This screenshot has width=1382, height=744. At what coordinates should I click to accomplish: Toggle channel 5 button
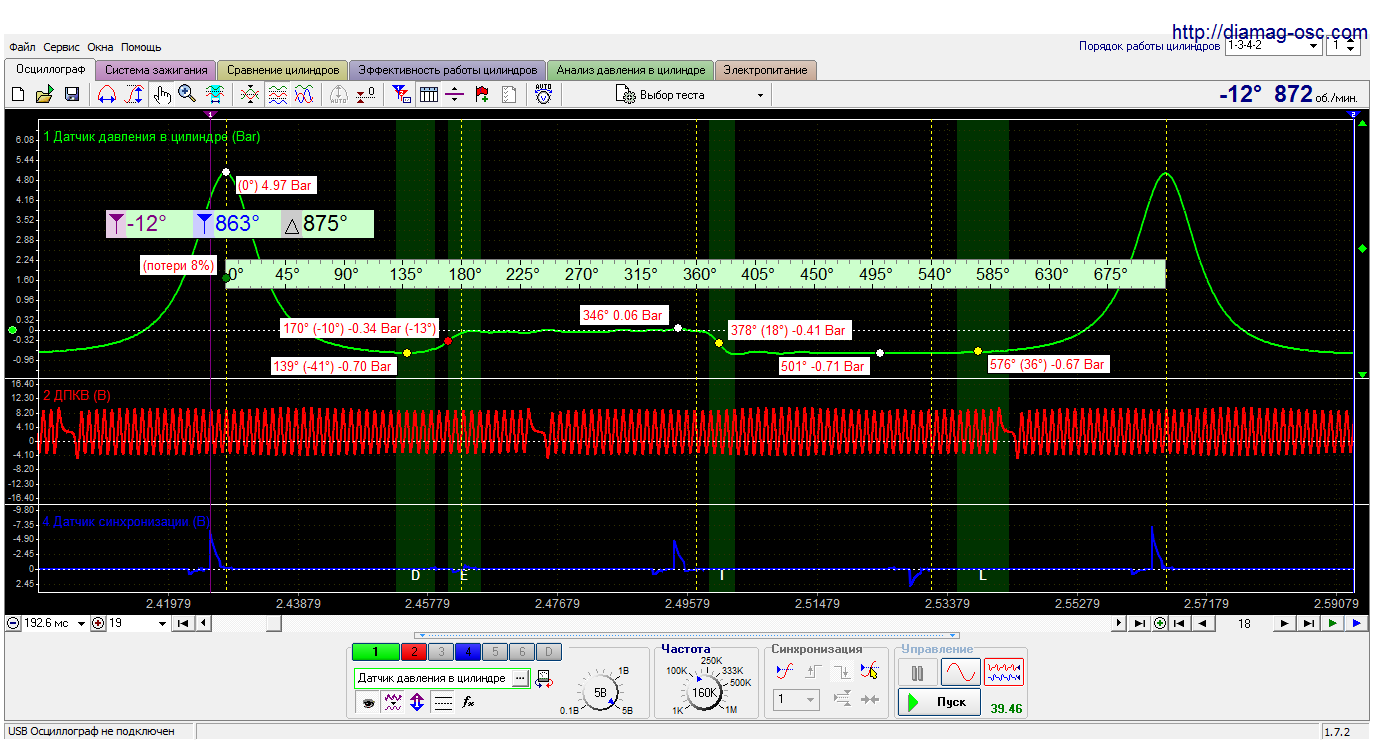(x=494, y=652)
